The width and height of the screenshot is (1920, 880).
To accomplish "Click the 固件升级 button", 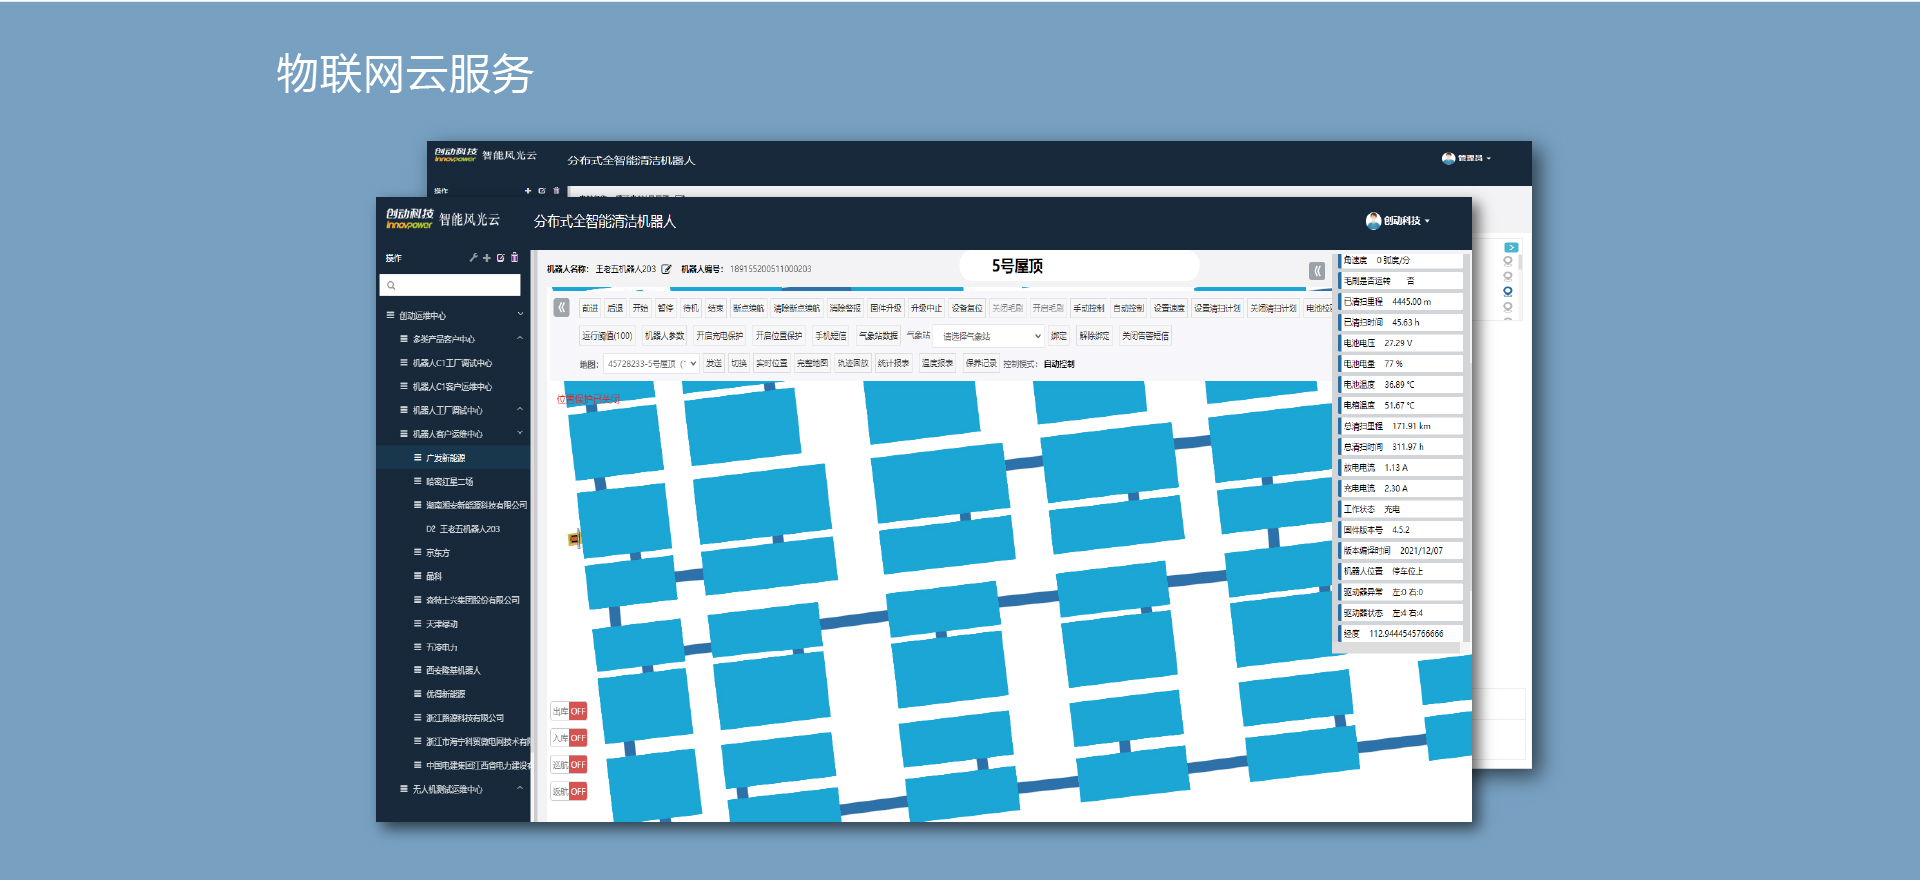I will point(885,308).
